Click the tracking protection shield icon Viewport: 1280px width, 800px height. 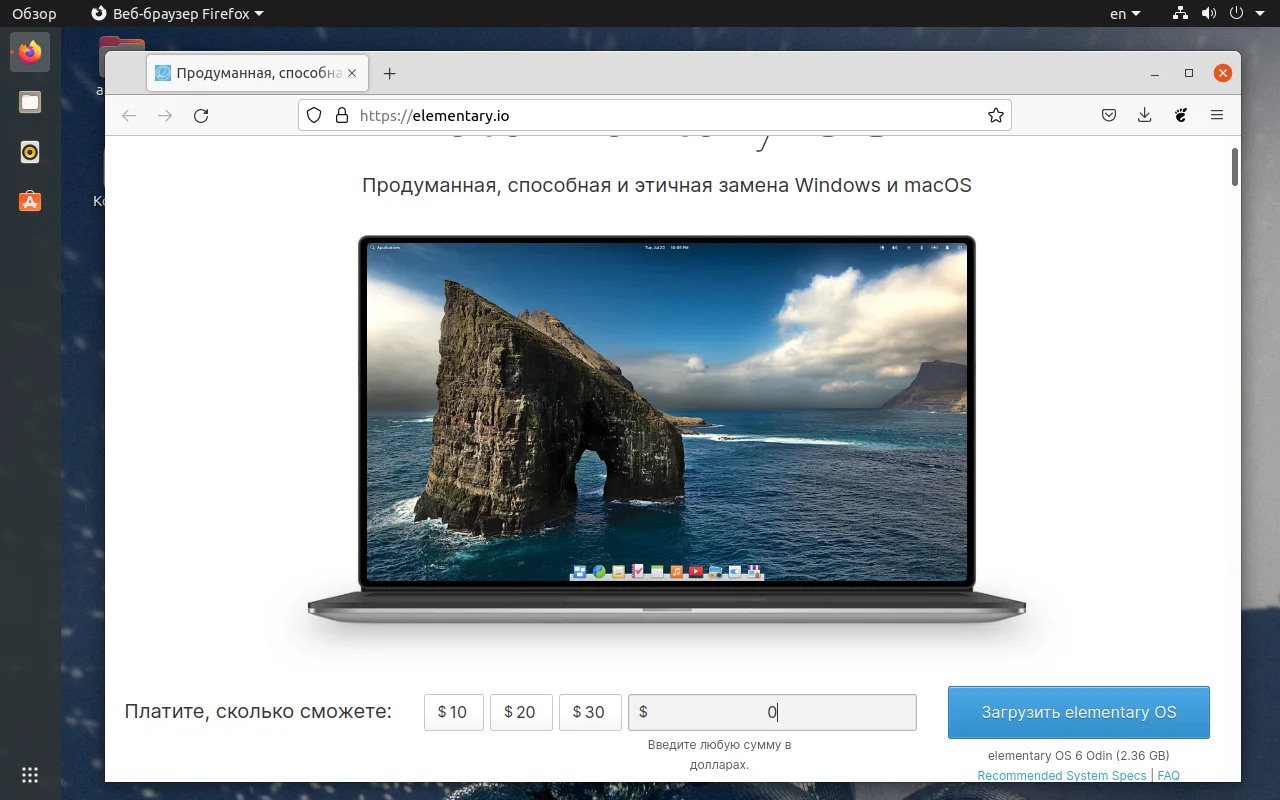pyautogui.click(x=314, y=115)
